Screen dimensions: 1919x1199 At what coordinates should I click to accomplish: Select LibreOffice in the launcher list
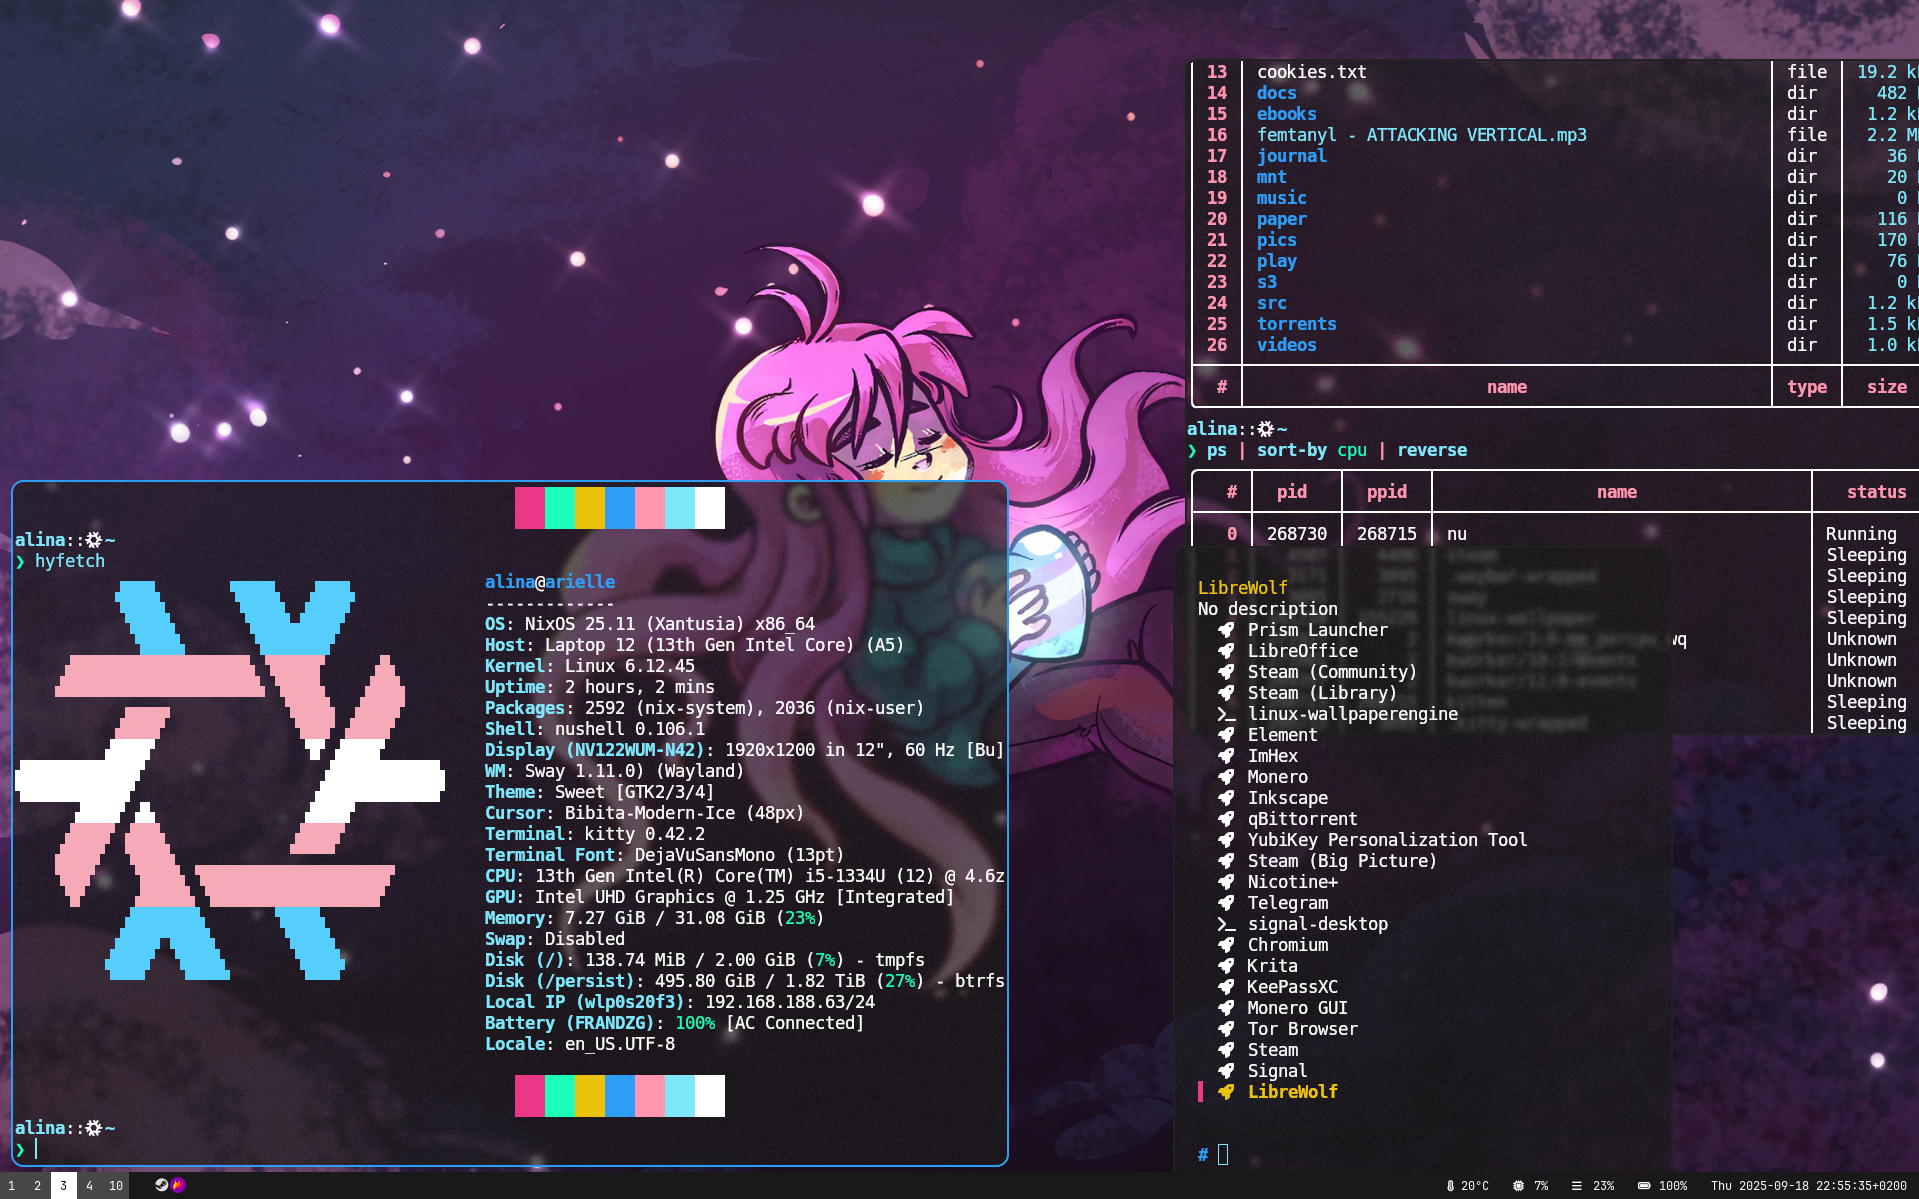(x=1302, y=651)
